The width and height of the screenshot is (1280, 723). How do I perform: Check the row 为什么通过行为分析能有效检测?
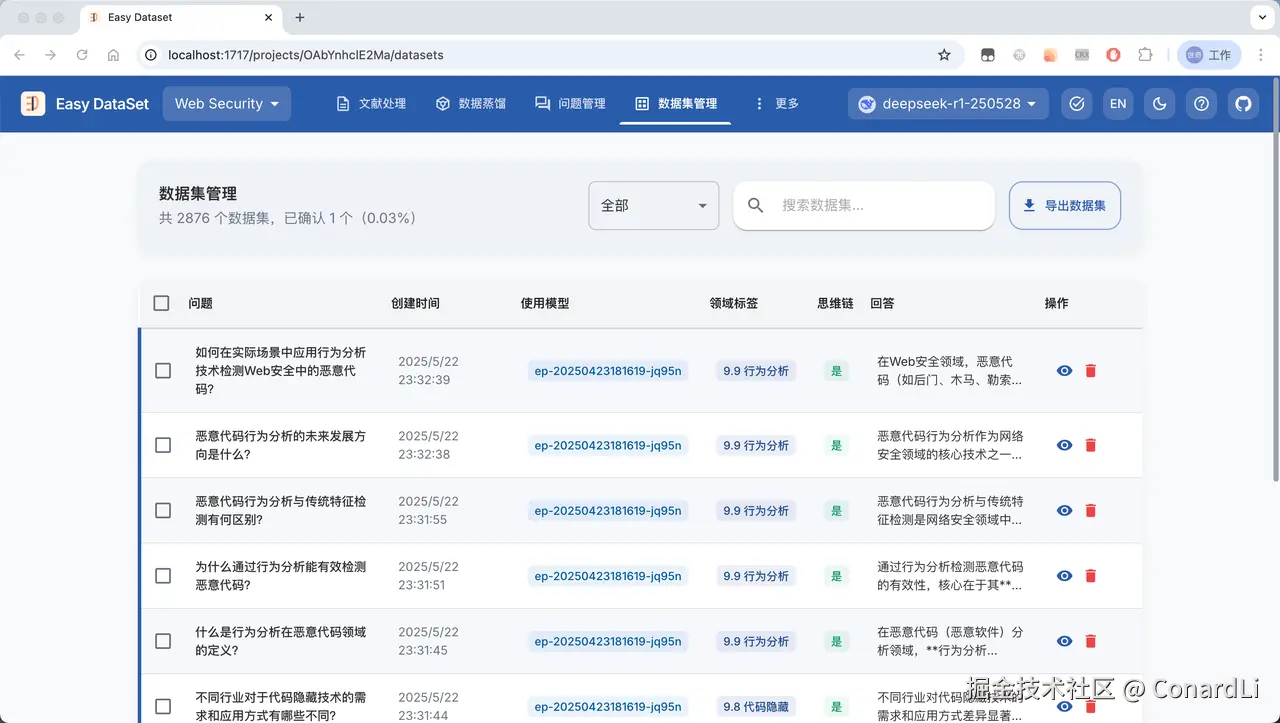163,576
